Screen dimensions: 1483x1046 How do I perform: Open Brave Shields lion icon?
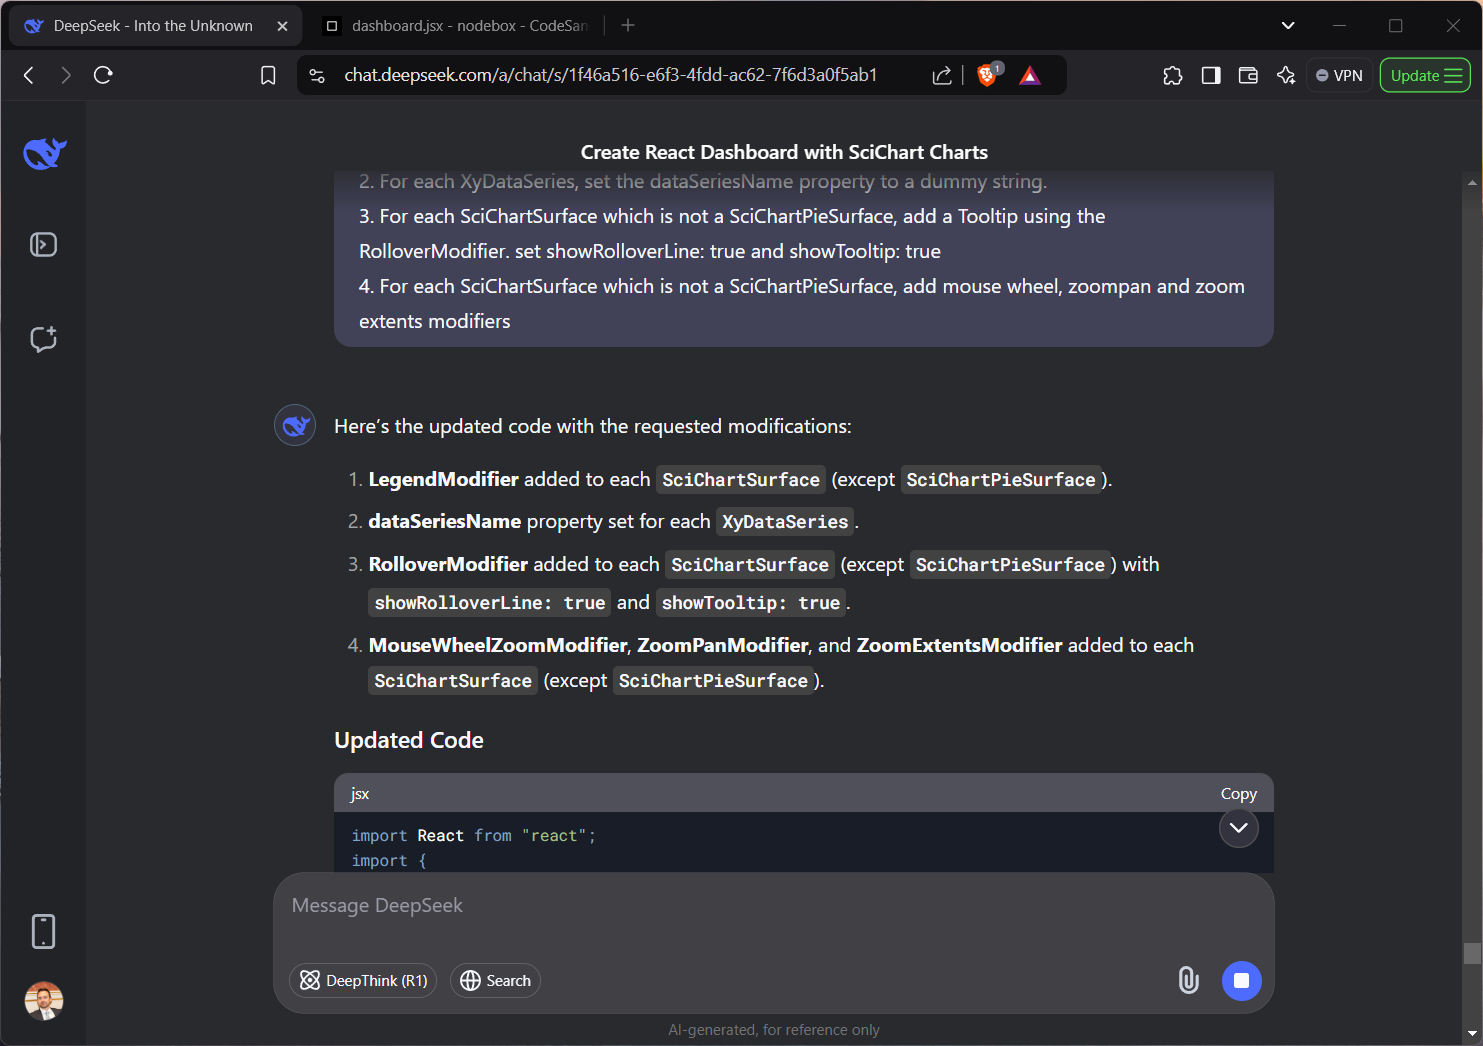pyautogui.click(x=988, y=75)
